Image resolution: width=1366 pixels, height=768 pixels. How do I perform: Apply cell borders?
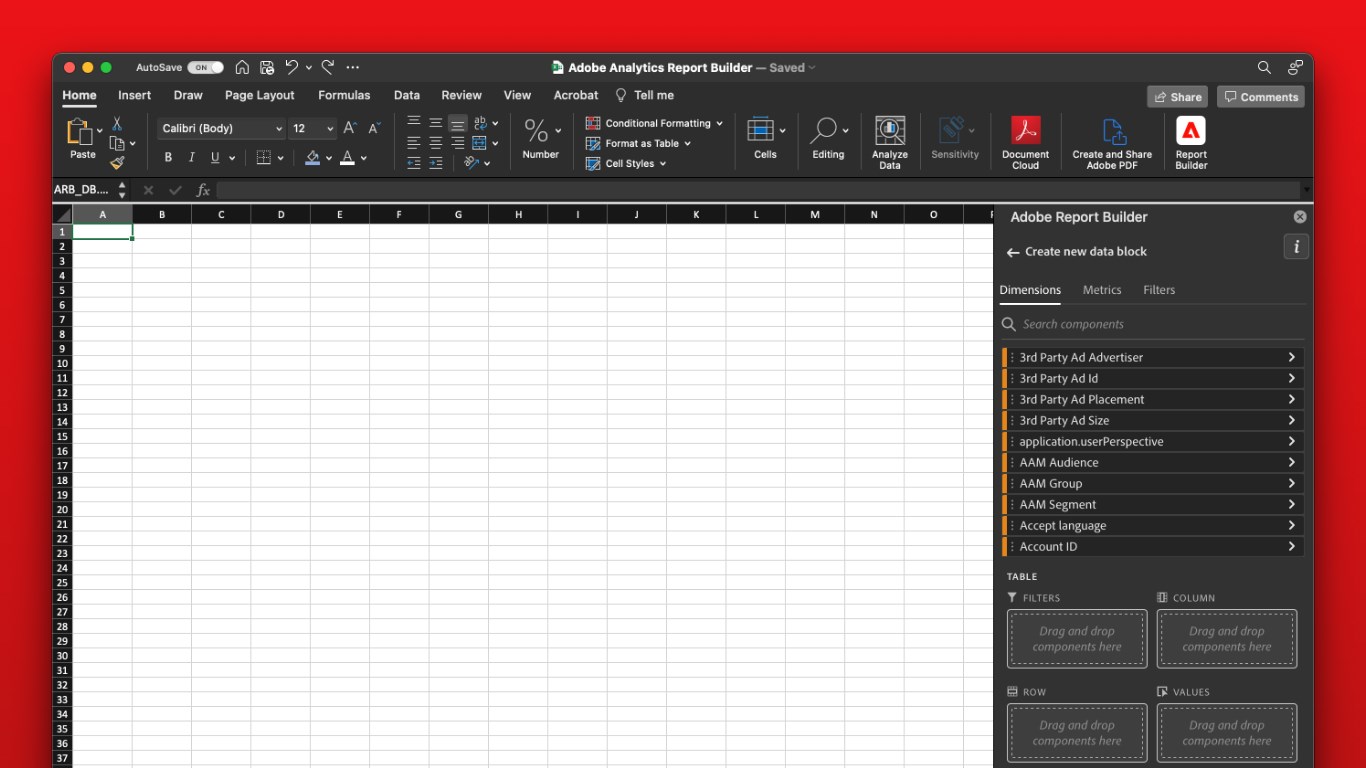tap(264, 157)
